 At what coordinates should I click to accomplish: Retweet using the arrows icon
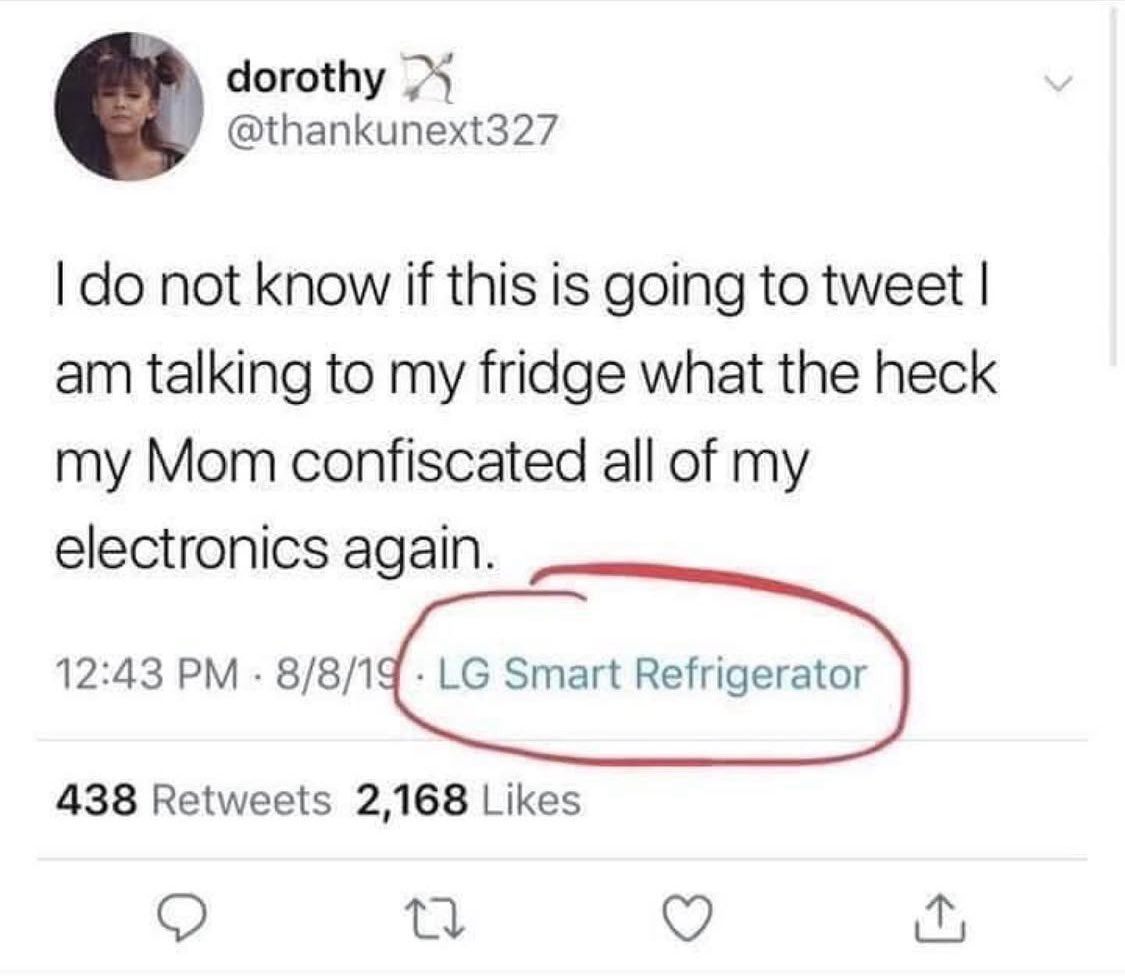[x=436, y=919]
